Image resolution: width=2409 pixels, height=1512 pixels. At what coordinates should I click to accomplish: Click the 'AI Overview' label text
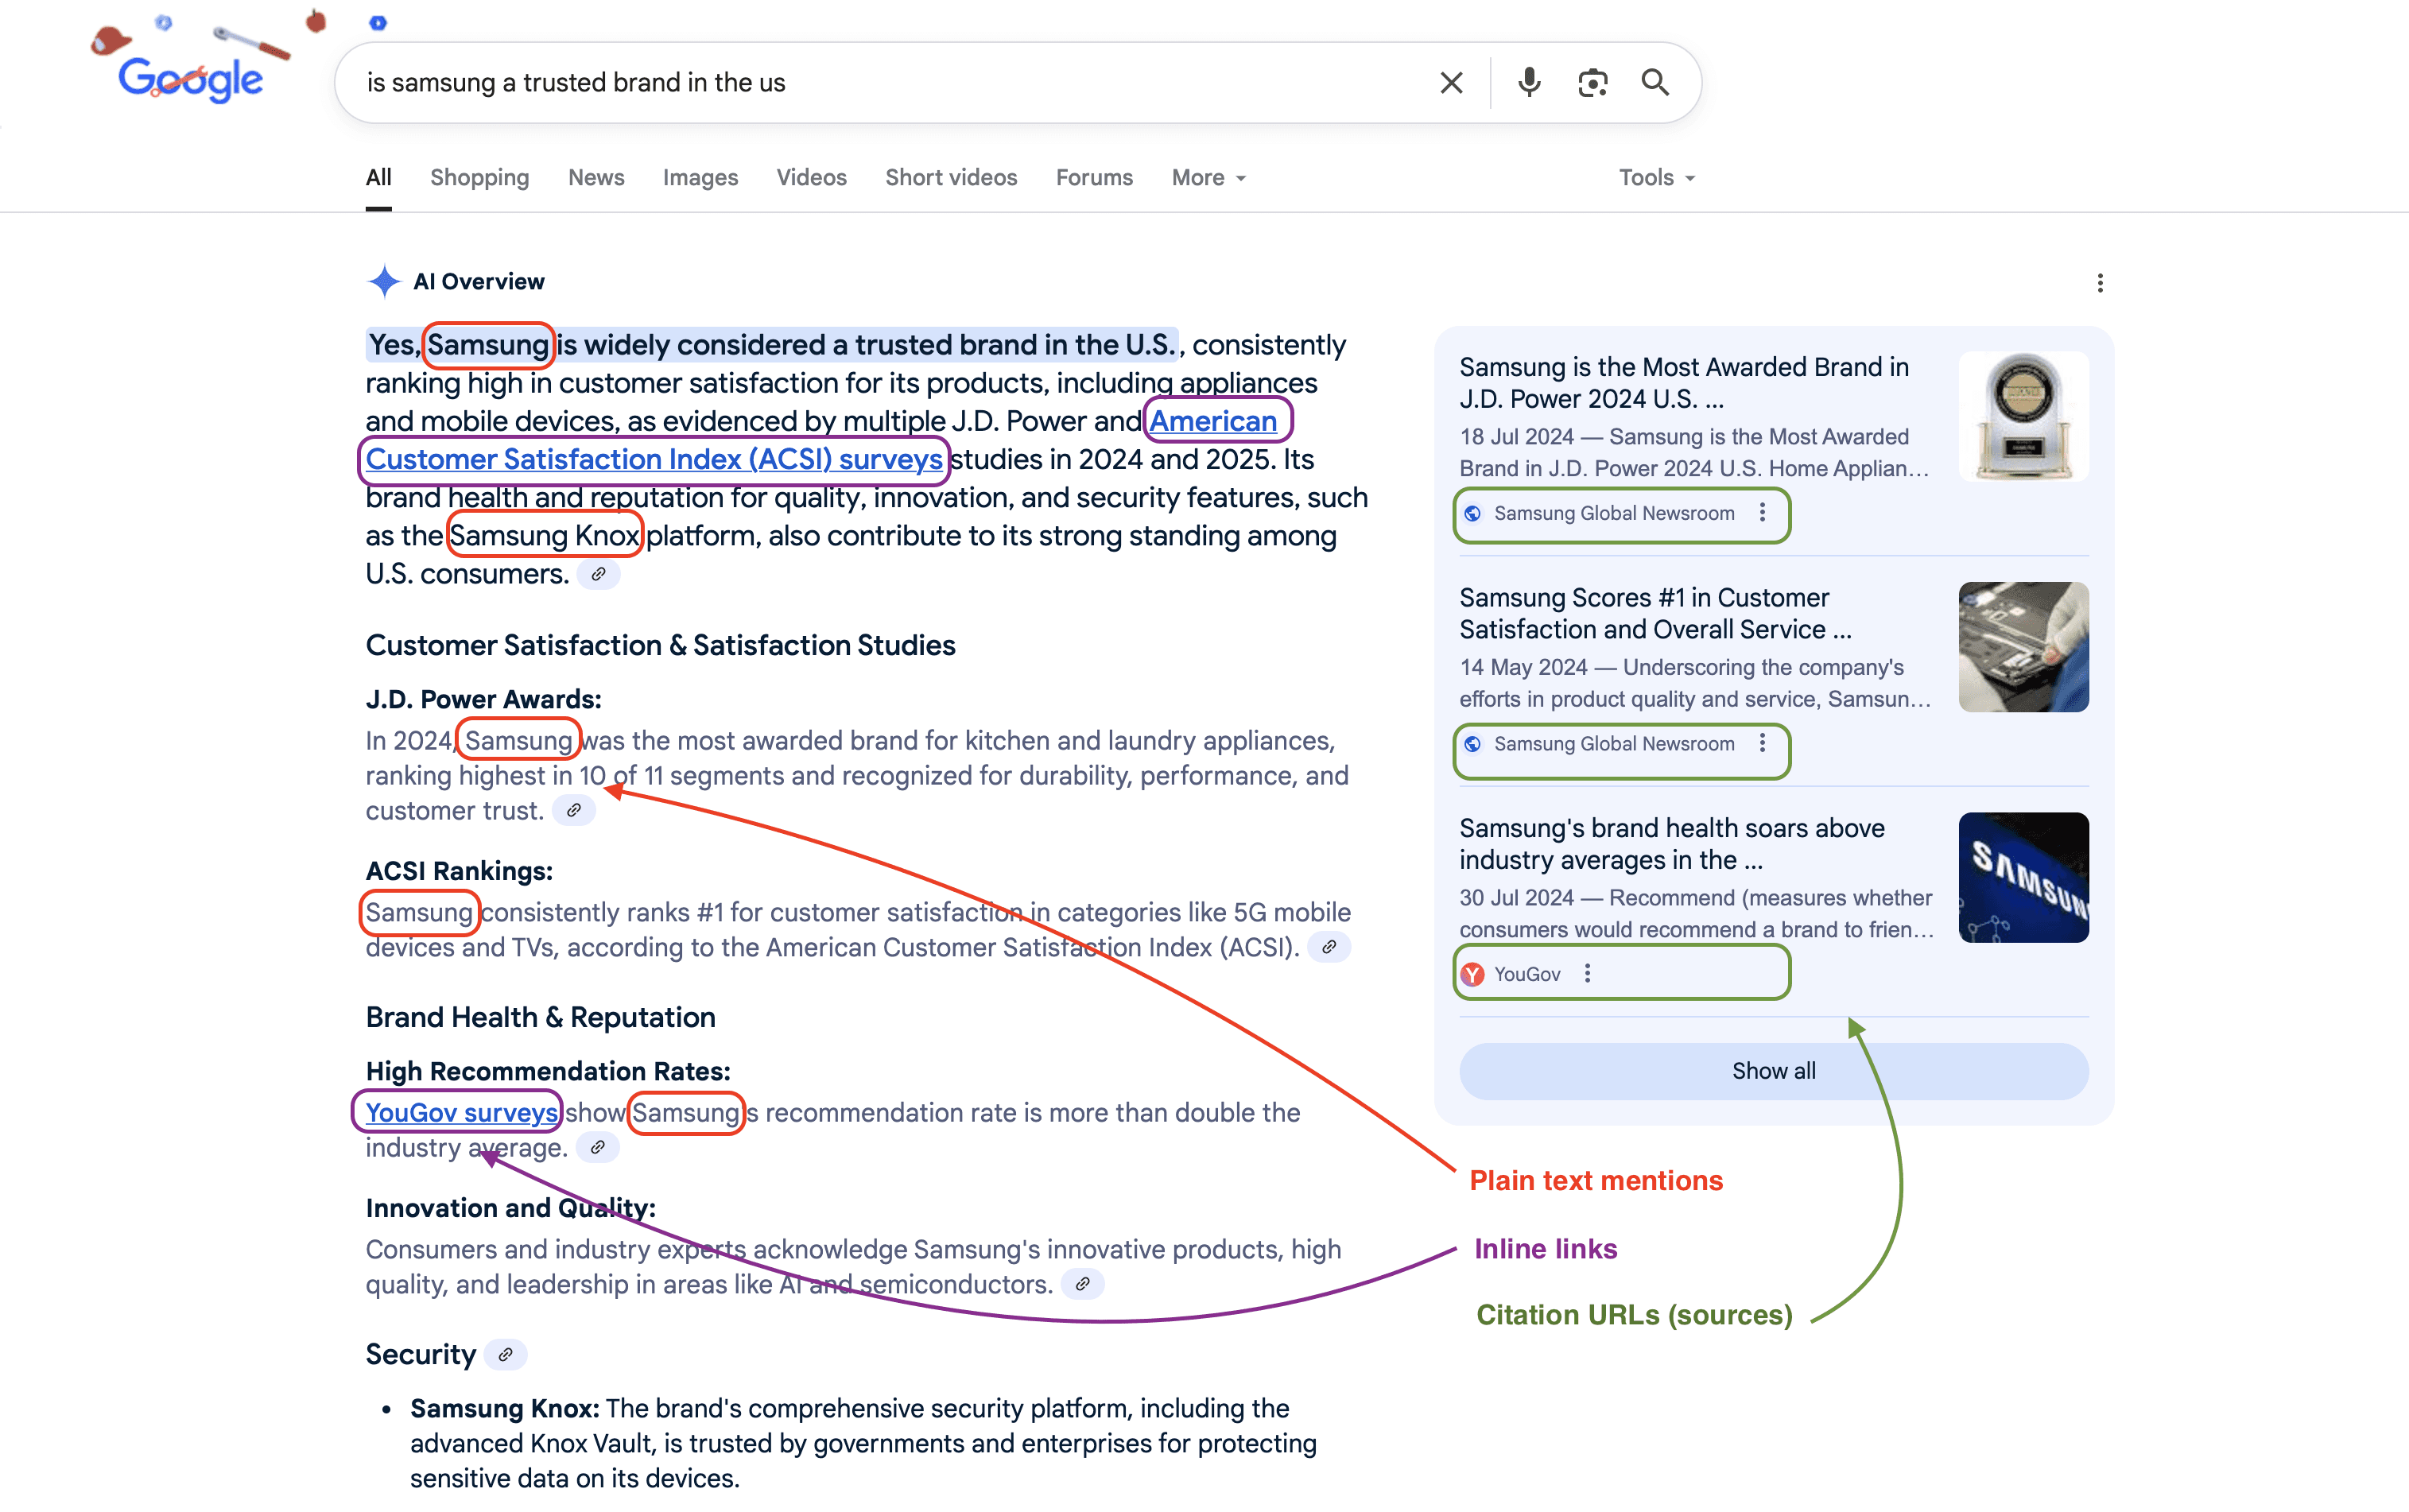(479, 282)
